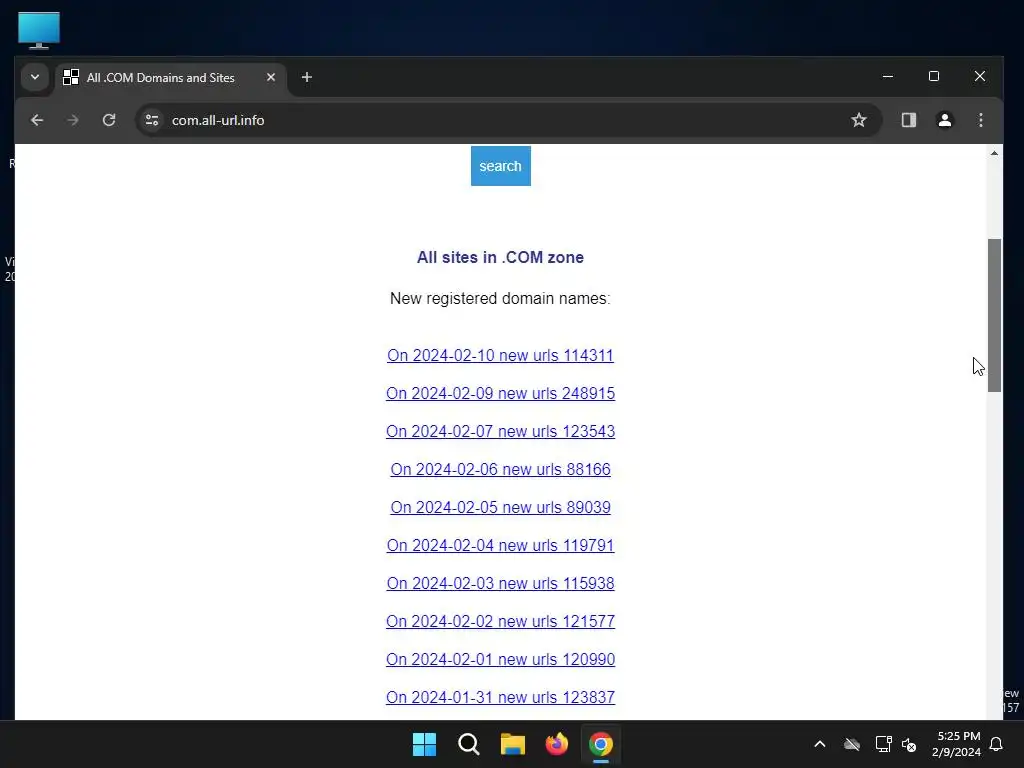Open the Chrome profile menu
The image size is (1024, 768).
(945, 120)
